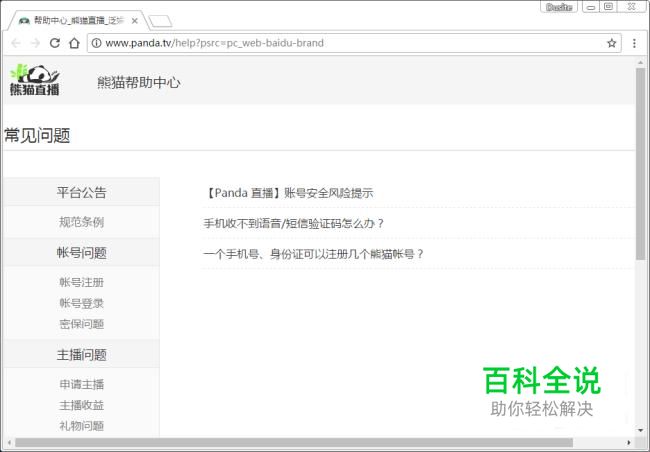650x452 pixels.
Task: Bookmark this page with star icon
Action: (x=611, y=43)
